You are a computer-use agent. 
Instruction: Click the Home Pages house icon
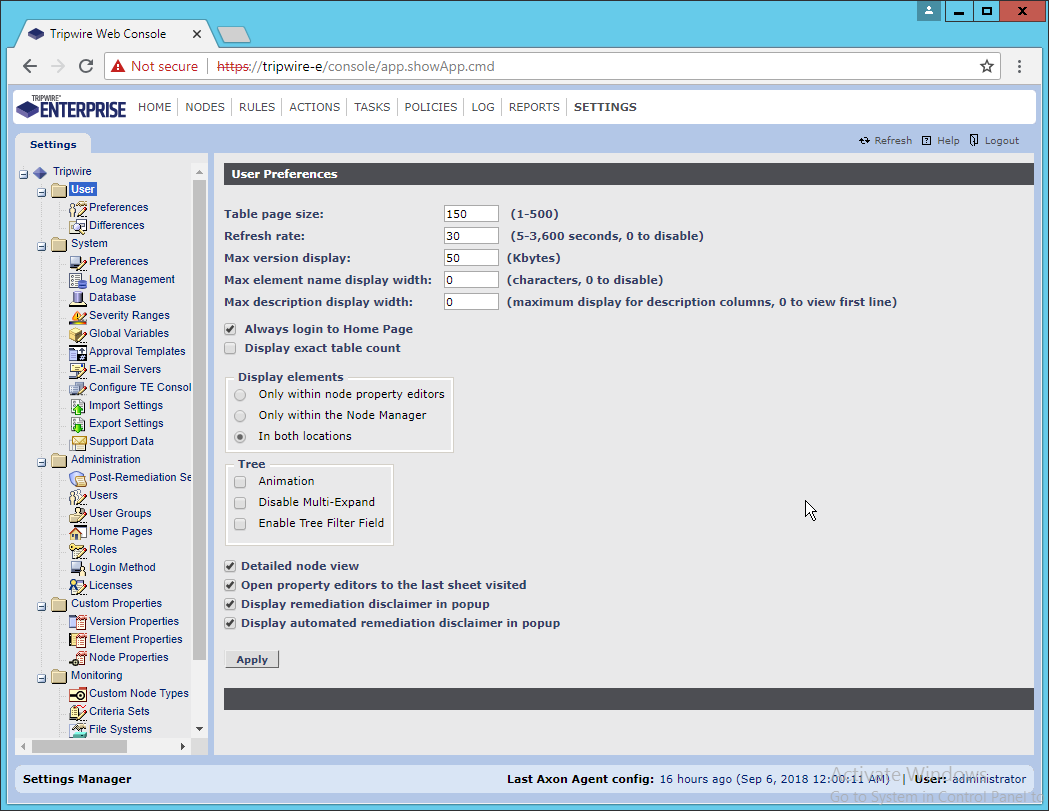pos(78,532)
